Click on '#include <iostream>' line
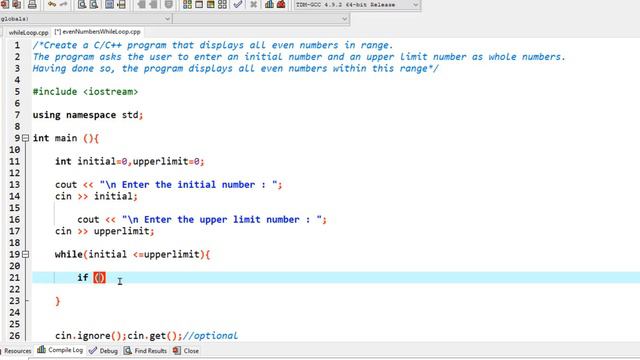The width and height of the screenshot is (640, 360). pos(85,92)
